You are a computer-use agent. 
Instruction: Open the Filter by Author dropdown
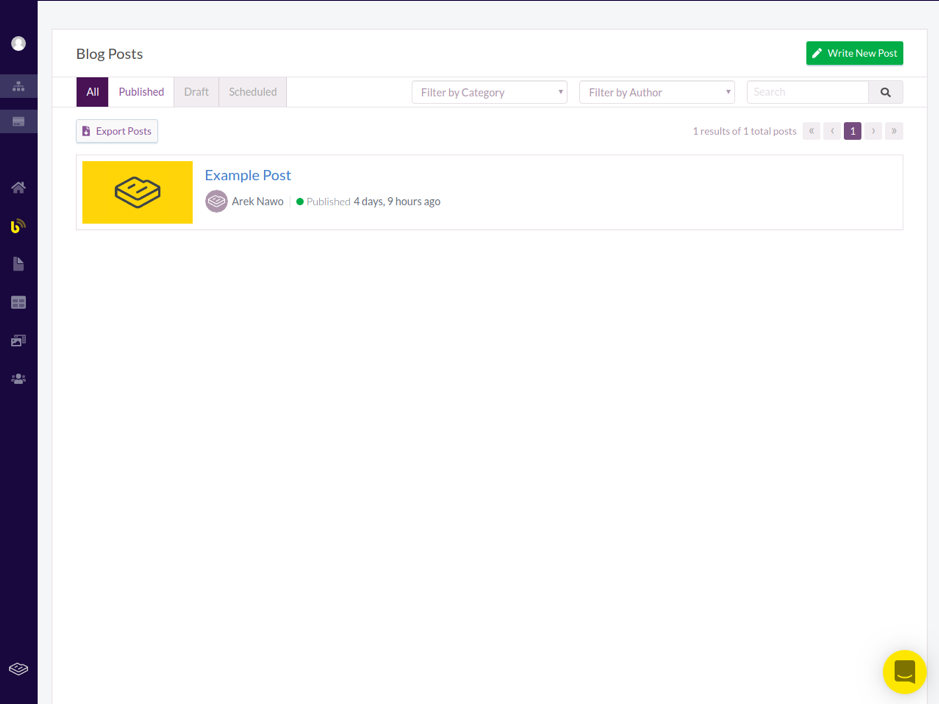click(657, 91)
